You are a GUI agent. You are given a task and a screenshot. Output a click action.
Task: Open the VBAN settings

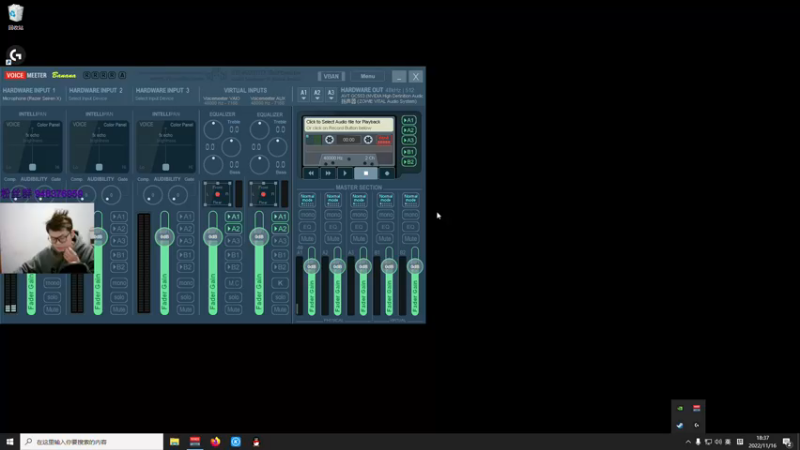(x=331, y=77)
